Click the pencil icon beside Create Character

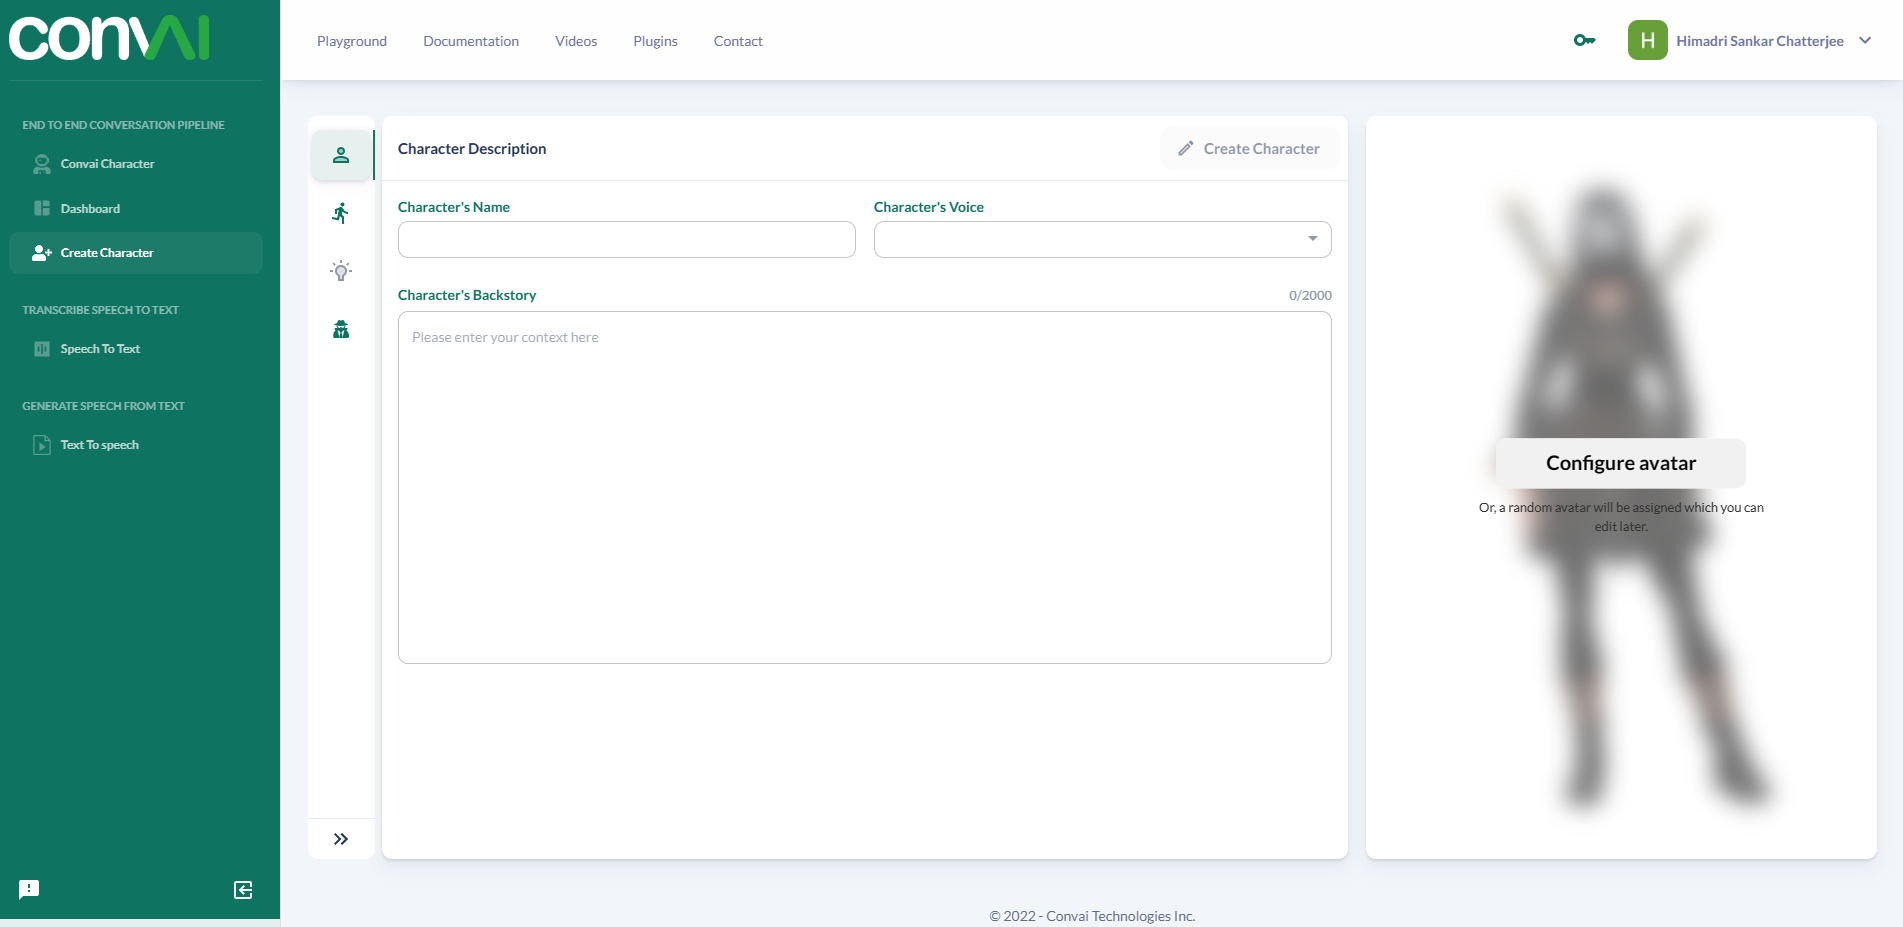coord(1186,148)
